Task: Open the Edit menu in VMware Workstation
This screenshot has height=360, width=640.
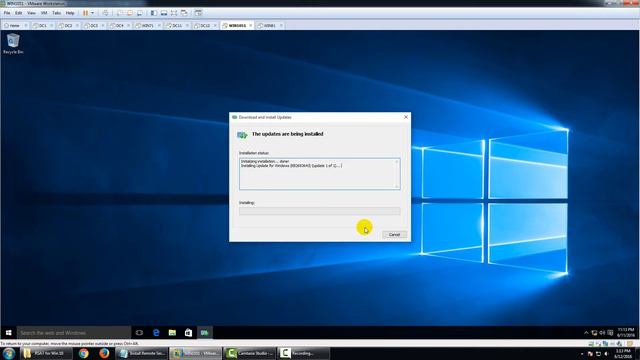Action: click(x=19, y=13)
